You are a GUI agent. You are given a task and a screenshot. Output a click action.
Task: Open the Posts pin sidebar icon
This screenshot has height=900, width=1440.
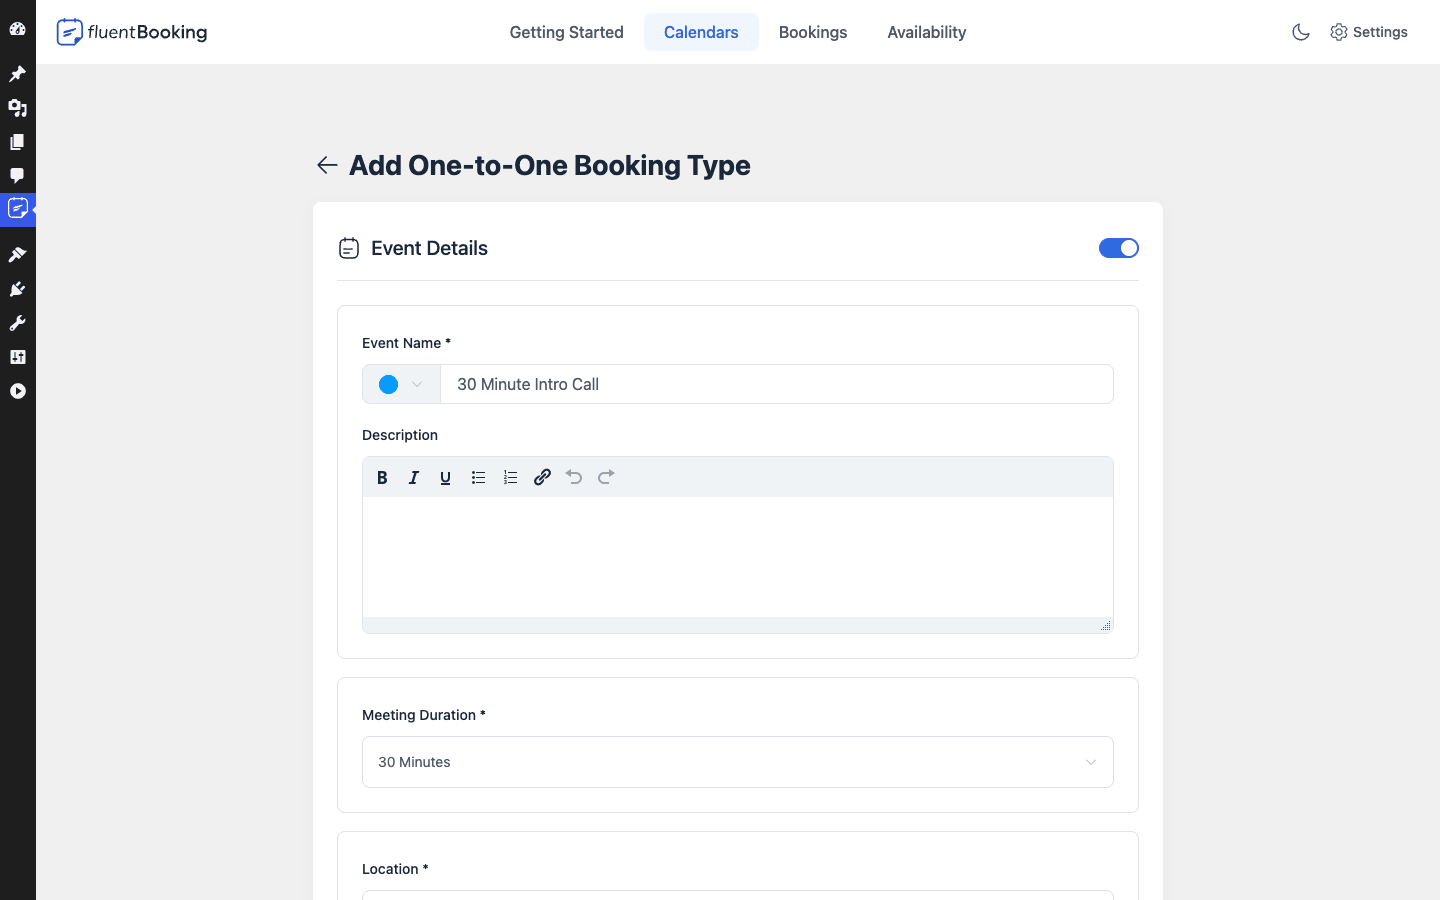tap(17, 74)
